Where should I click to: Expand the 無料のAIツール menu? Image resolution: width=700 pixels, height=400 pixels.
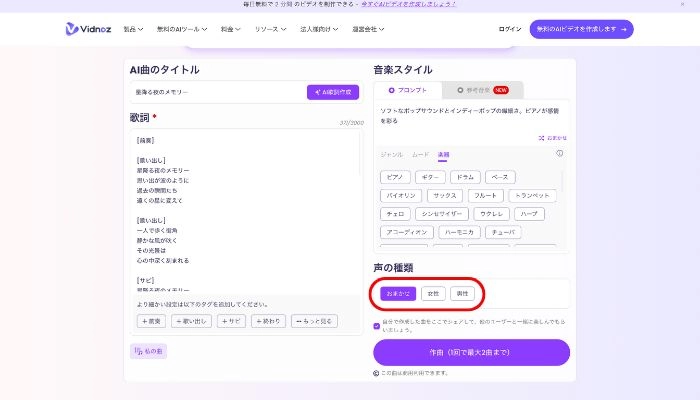click(x=182, y=29)
